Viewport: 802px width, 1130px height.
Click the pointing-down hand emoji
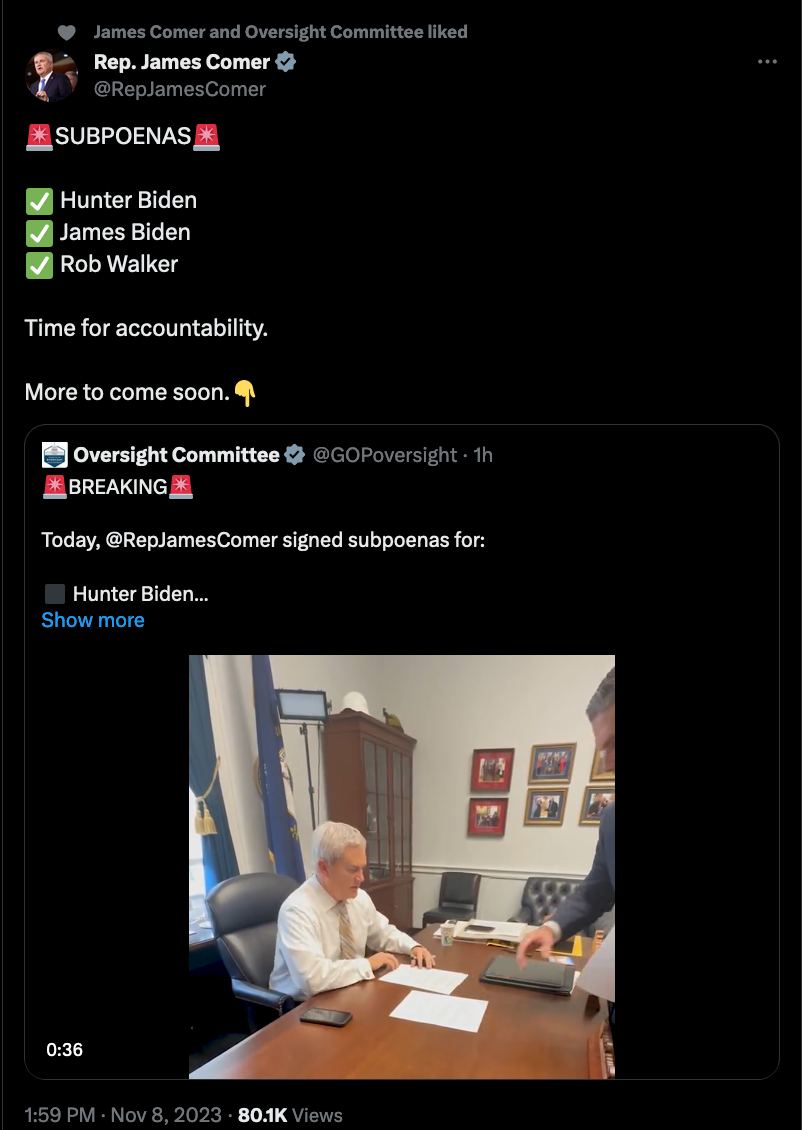point(245,393)
